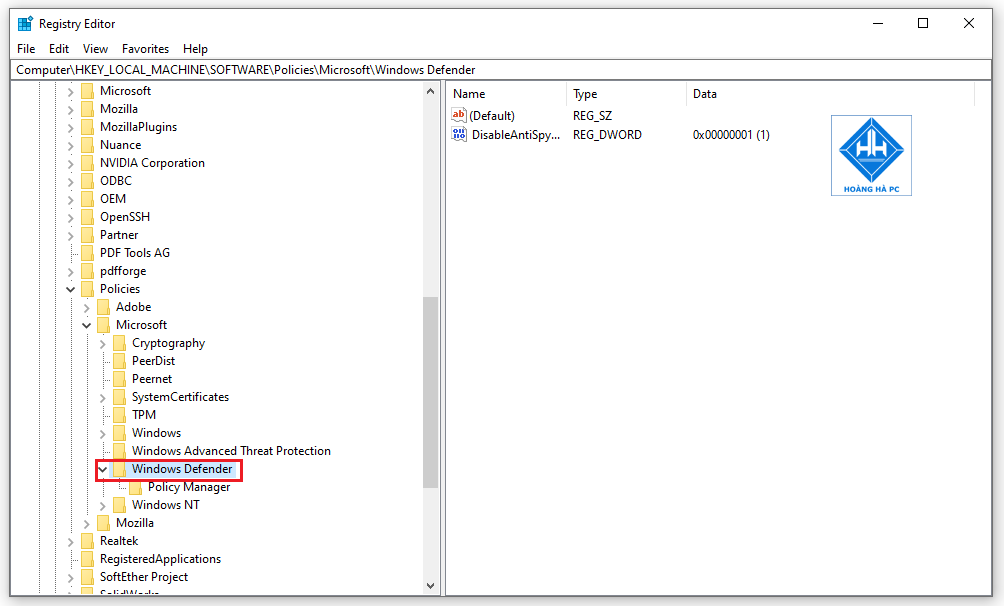Image resolution: width=1004 pixels, height=606 pixels.
Task: Click the REG_DWORD type cell
Action: tap(607, 135)
